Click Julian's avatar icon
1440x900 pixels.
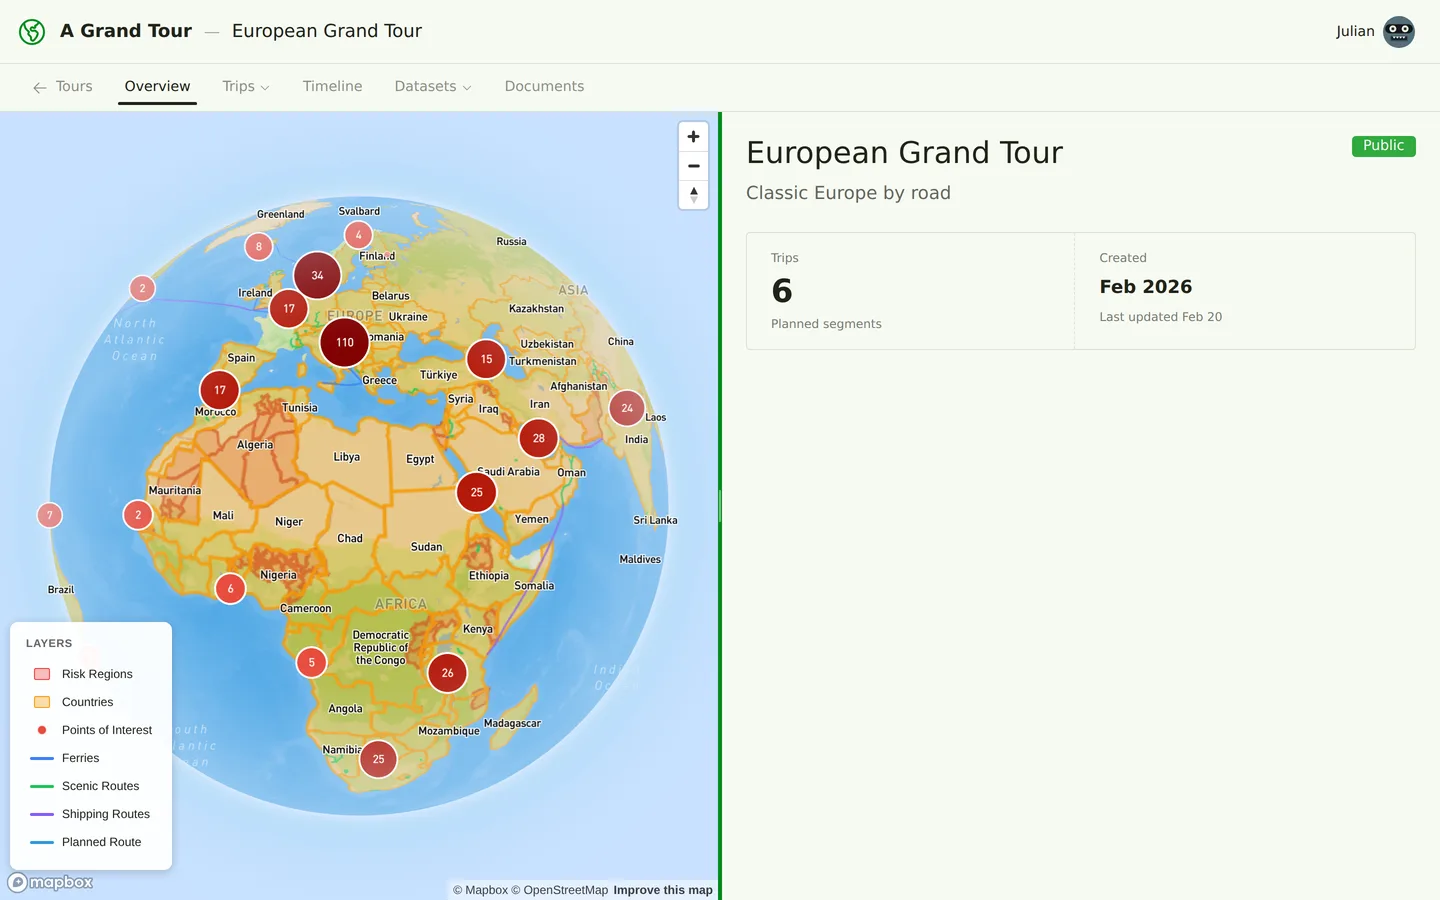coord(1398,31)
